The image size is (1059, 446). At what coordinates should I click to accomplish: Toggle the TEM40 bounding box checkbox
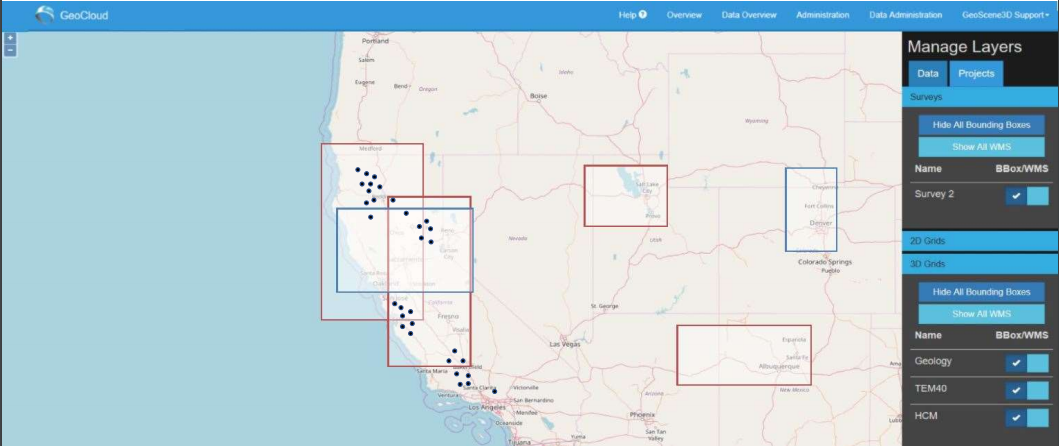(x=1016, y=391)
